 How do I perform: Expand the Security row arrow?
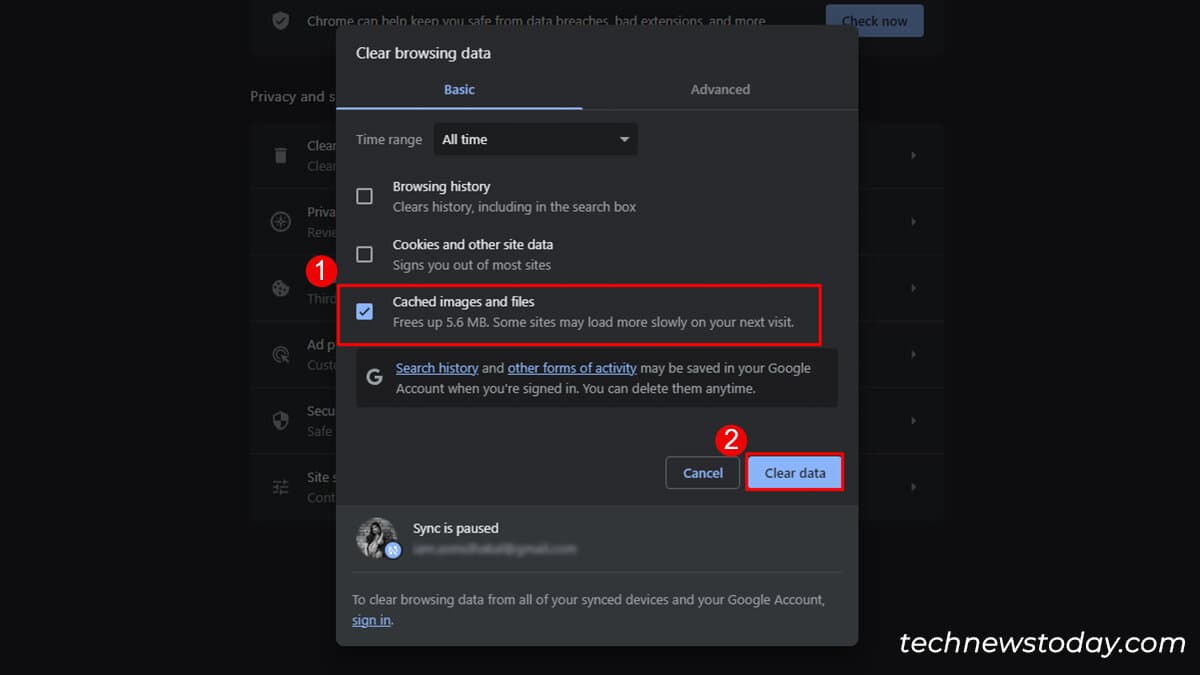tap(913, 420)
